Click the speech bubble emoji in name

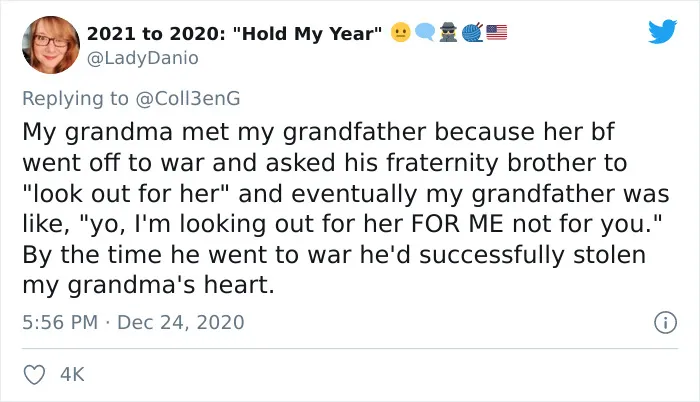point(425,33)
